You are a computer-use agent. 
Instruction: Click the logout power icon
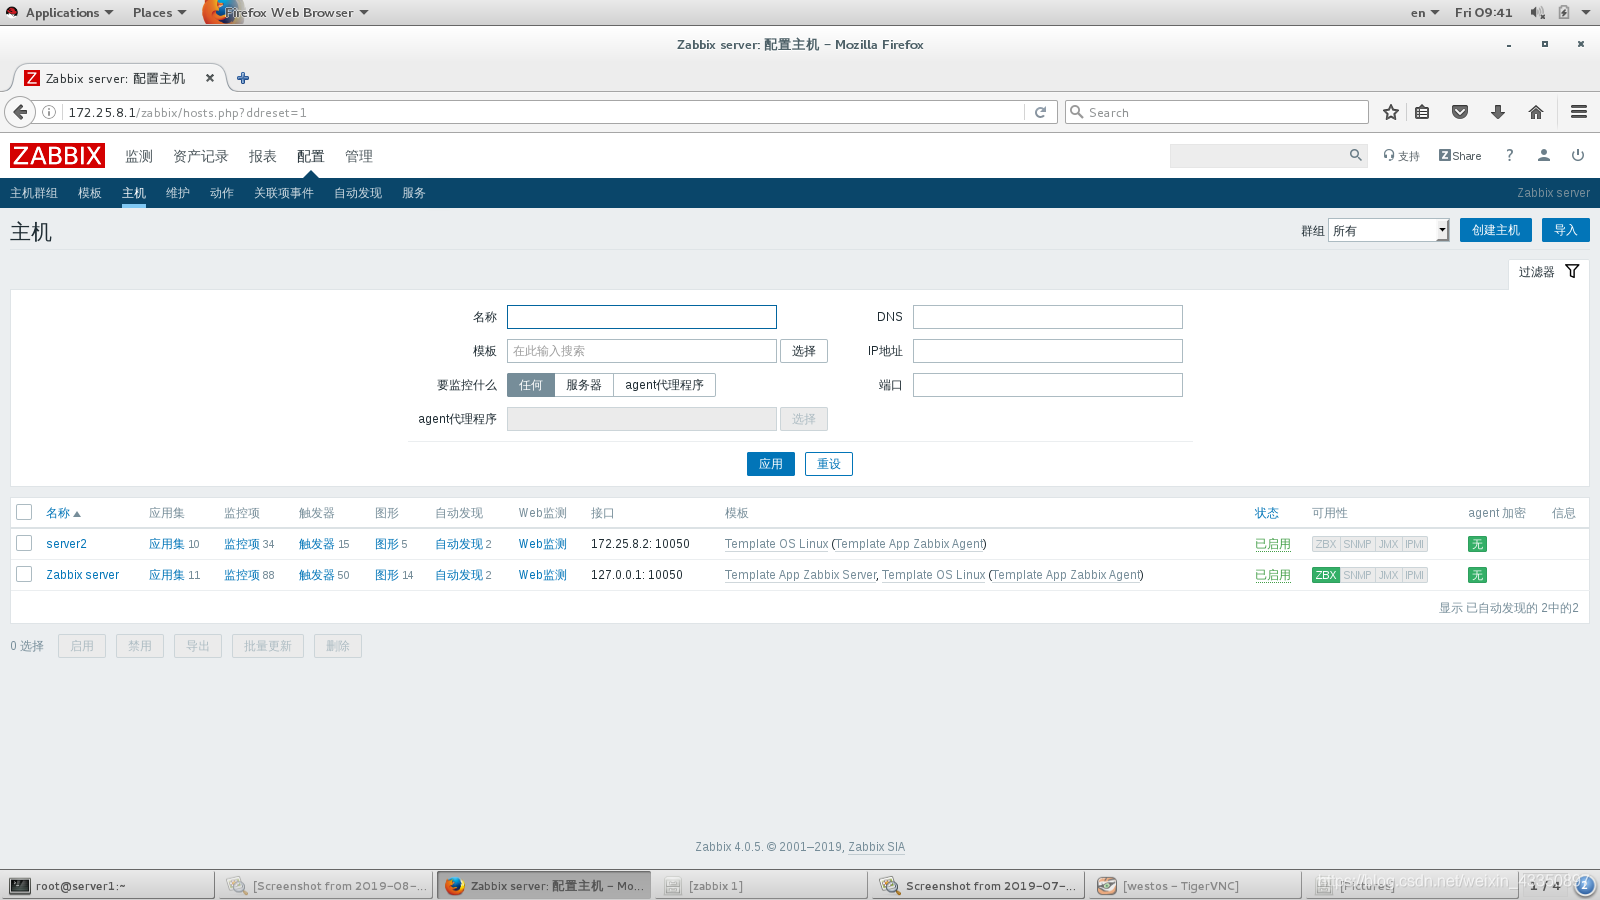point(1578,156)
